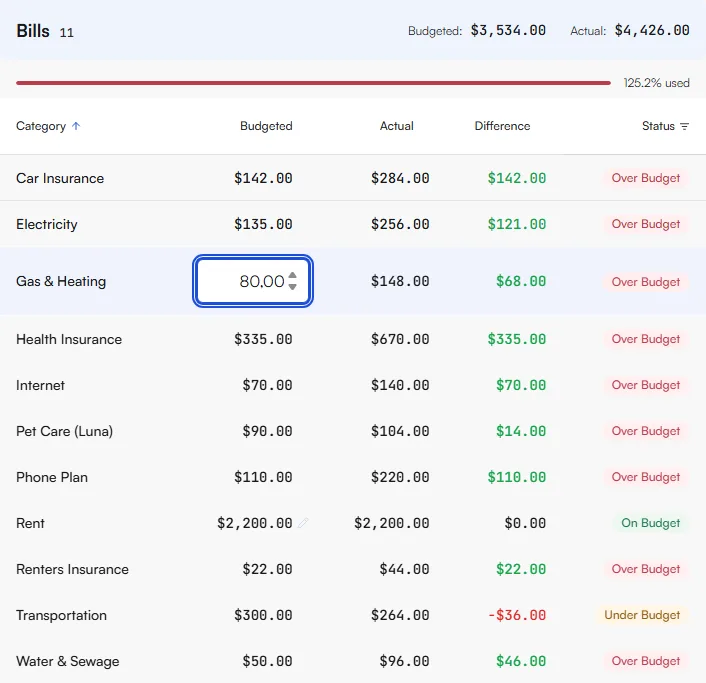706x683 pixels.
Task: Select the Renters Insurance category
Action: click(72, 569)
